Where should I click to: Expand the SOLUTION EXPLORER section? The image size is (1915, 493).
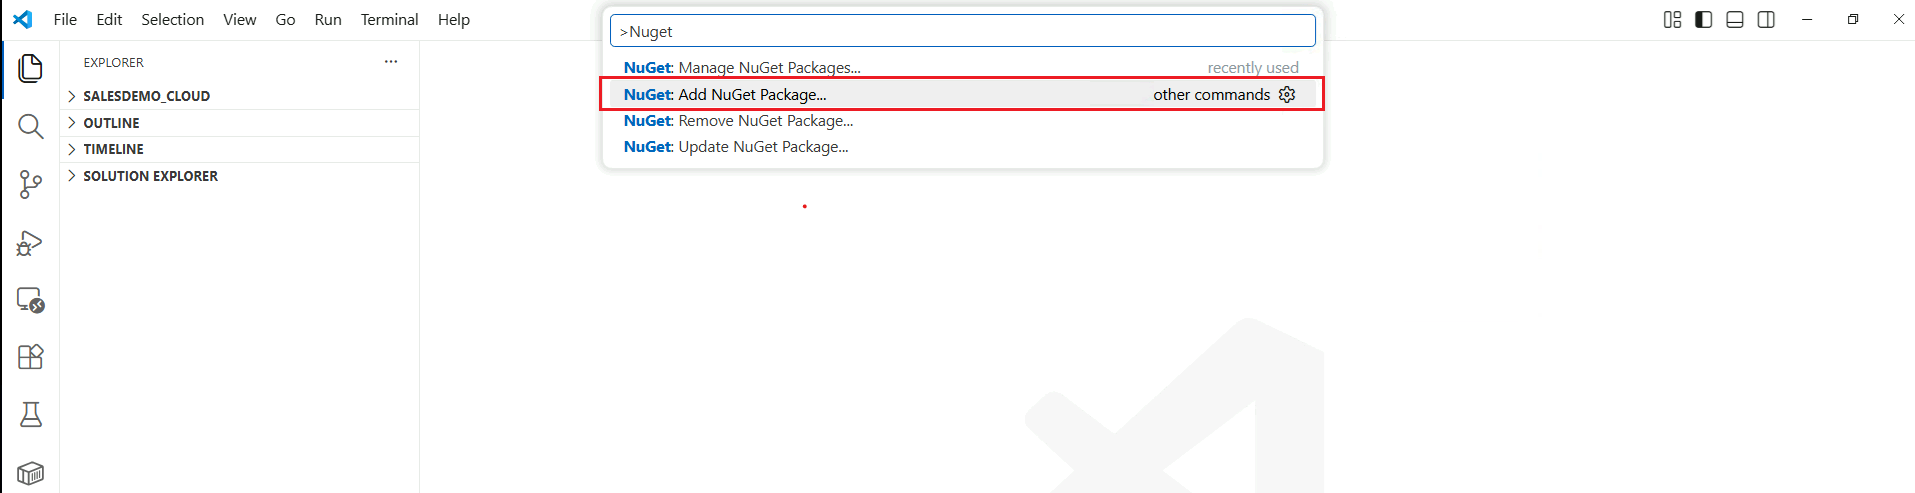click(x=150, y=176)
